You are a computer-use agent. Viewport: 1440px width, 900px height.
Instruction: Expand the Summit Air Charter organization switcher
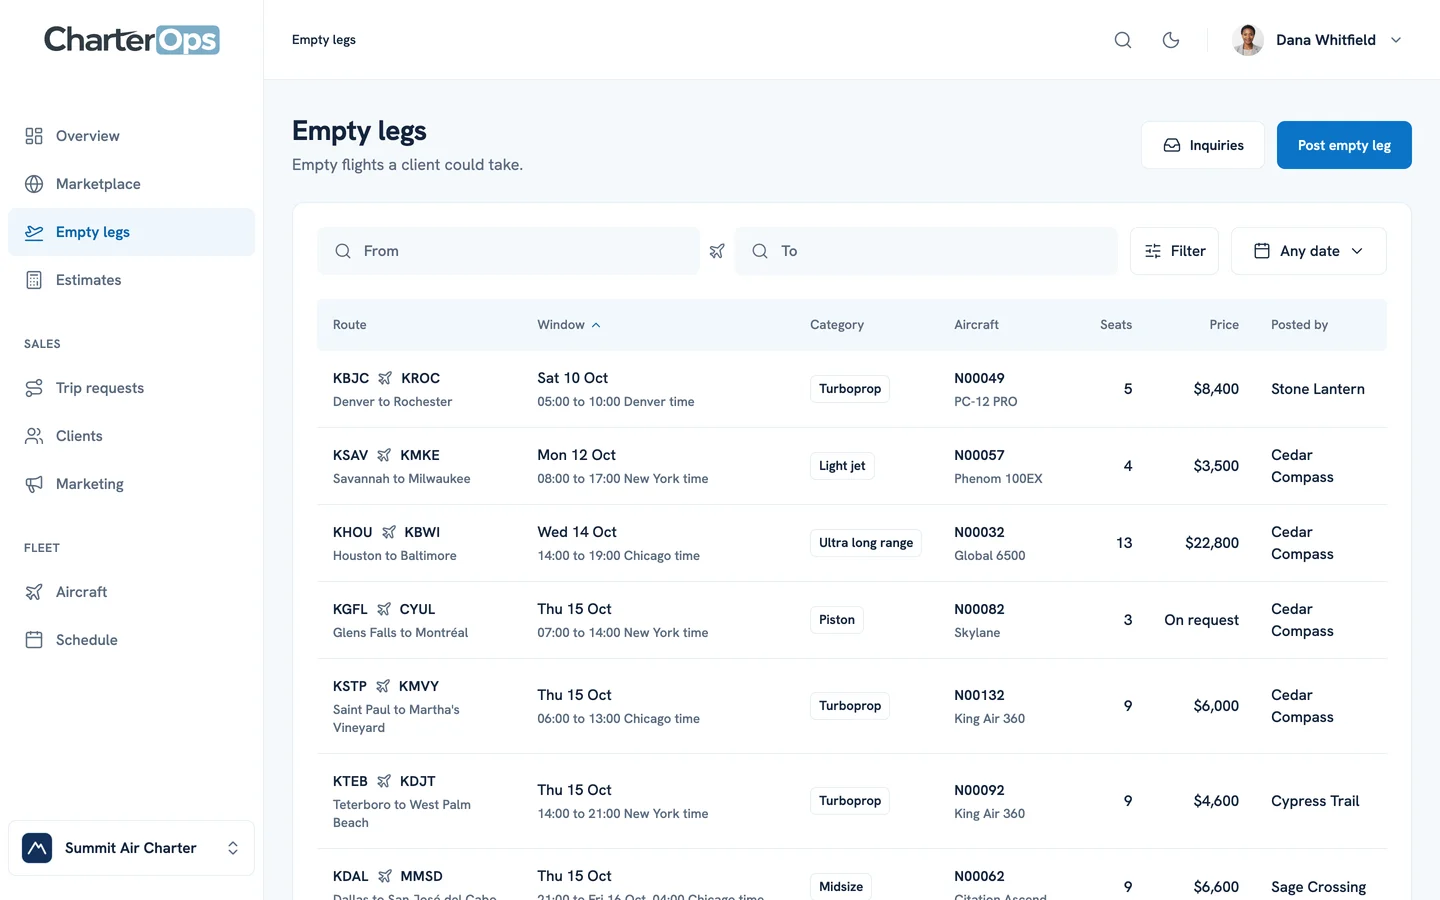tap(131, 848)
